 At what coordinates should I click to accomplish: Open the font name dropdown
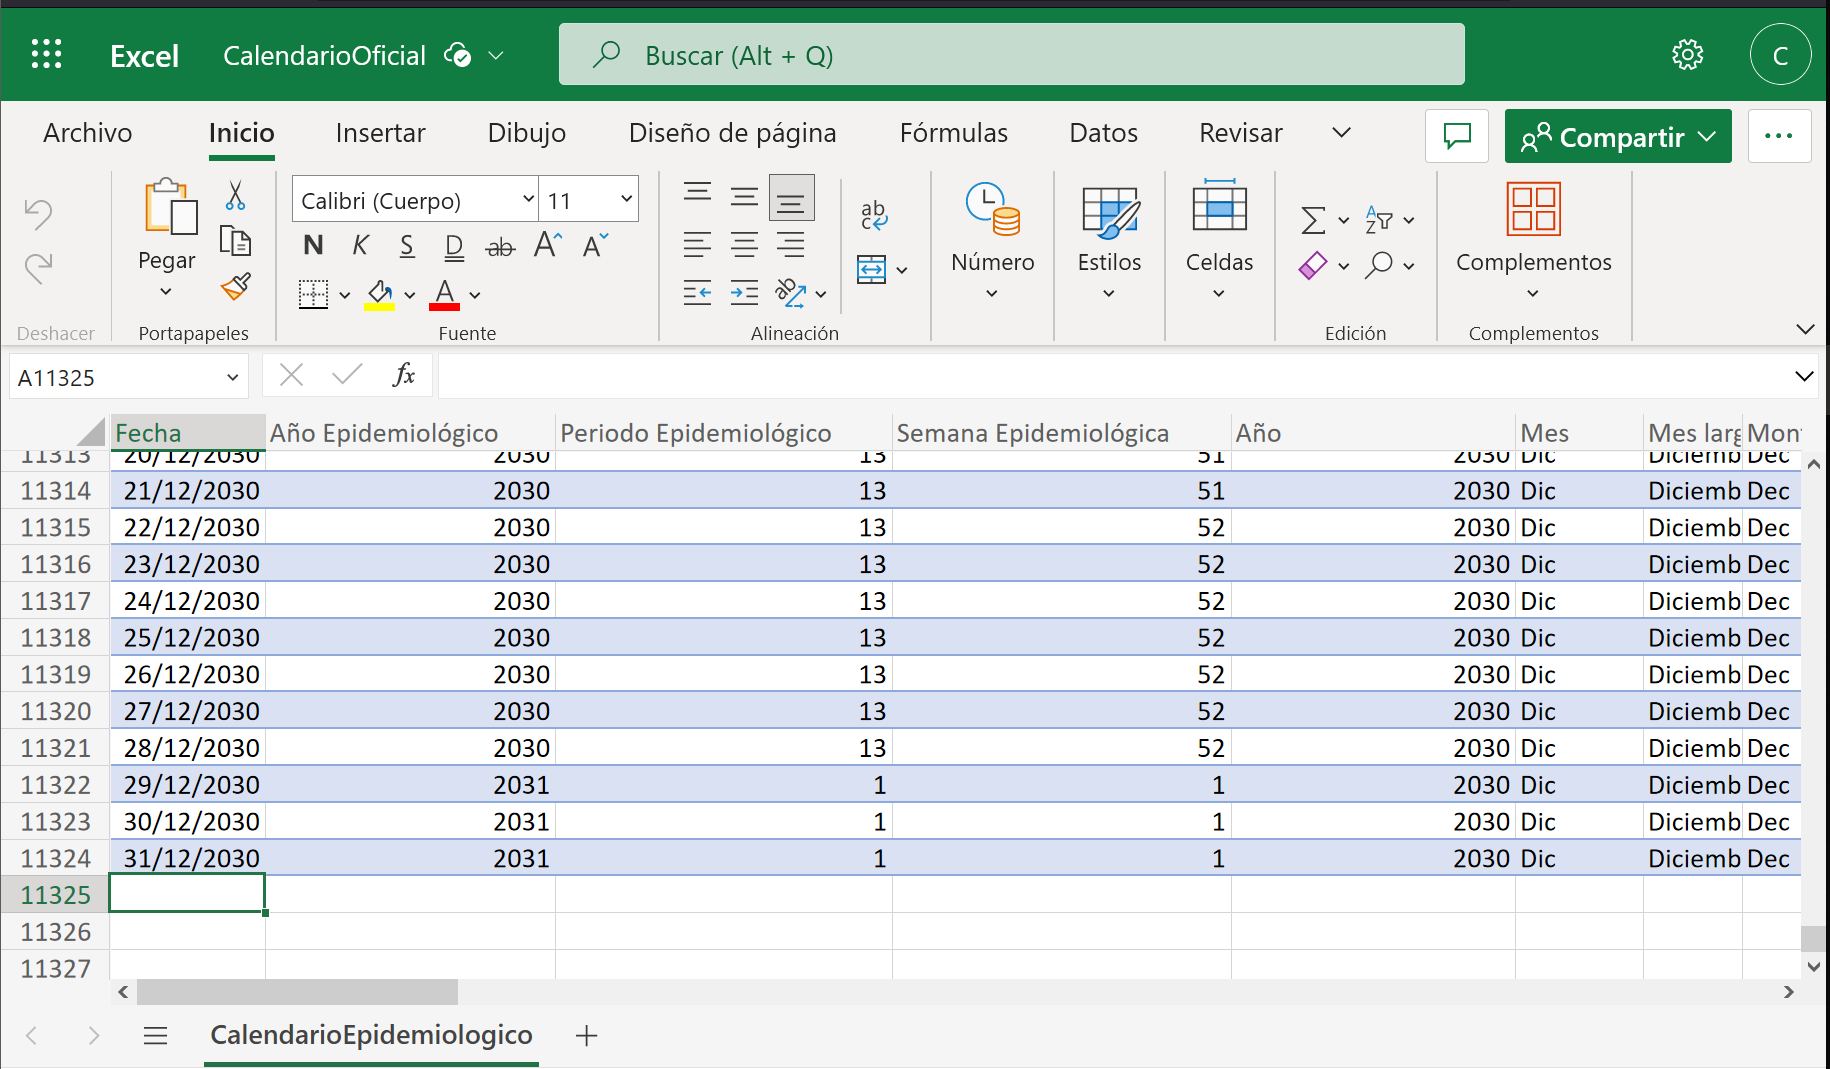[x=528, y=199]
